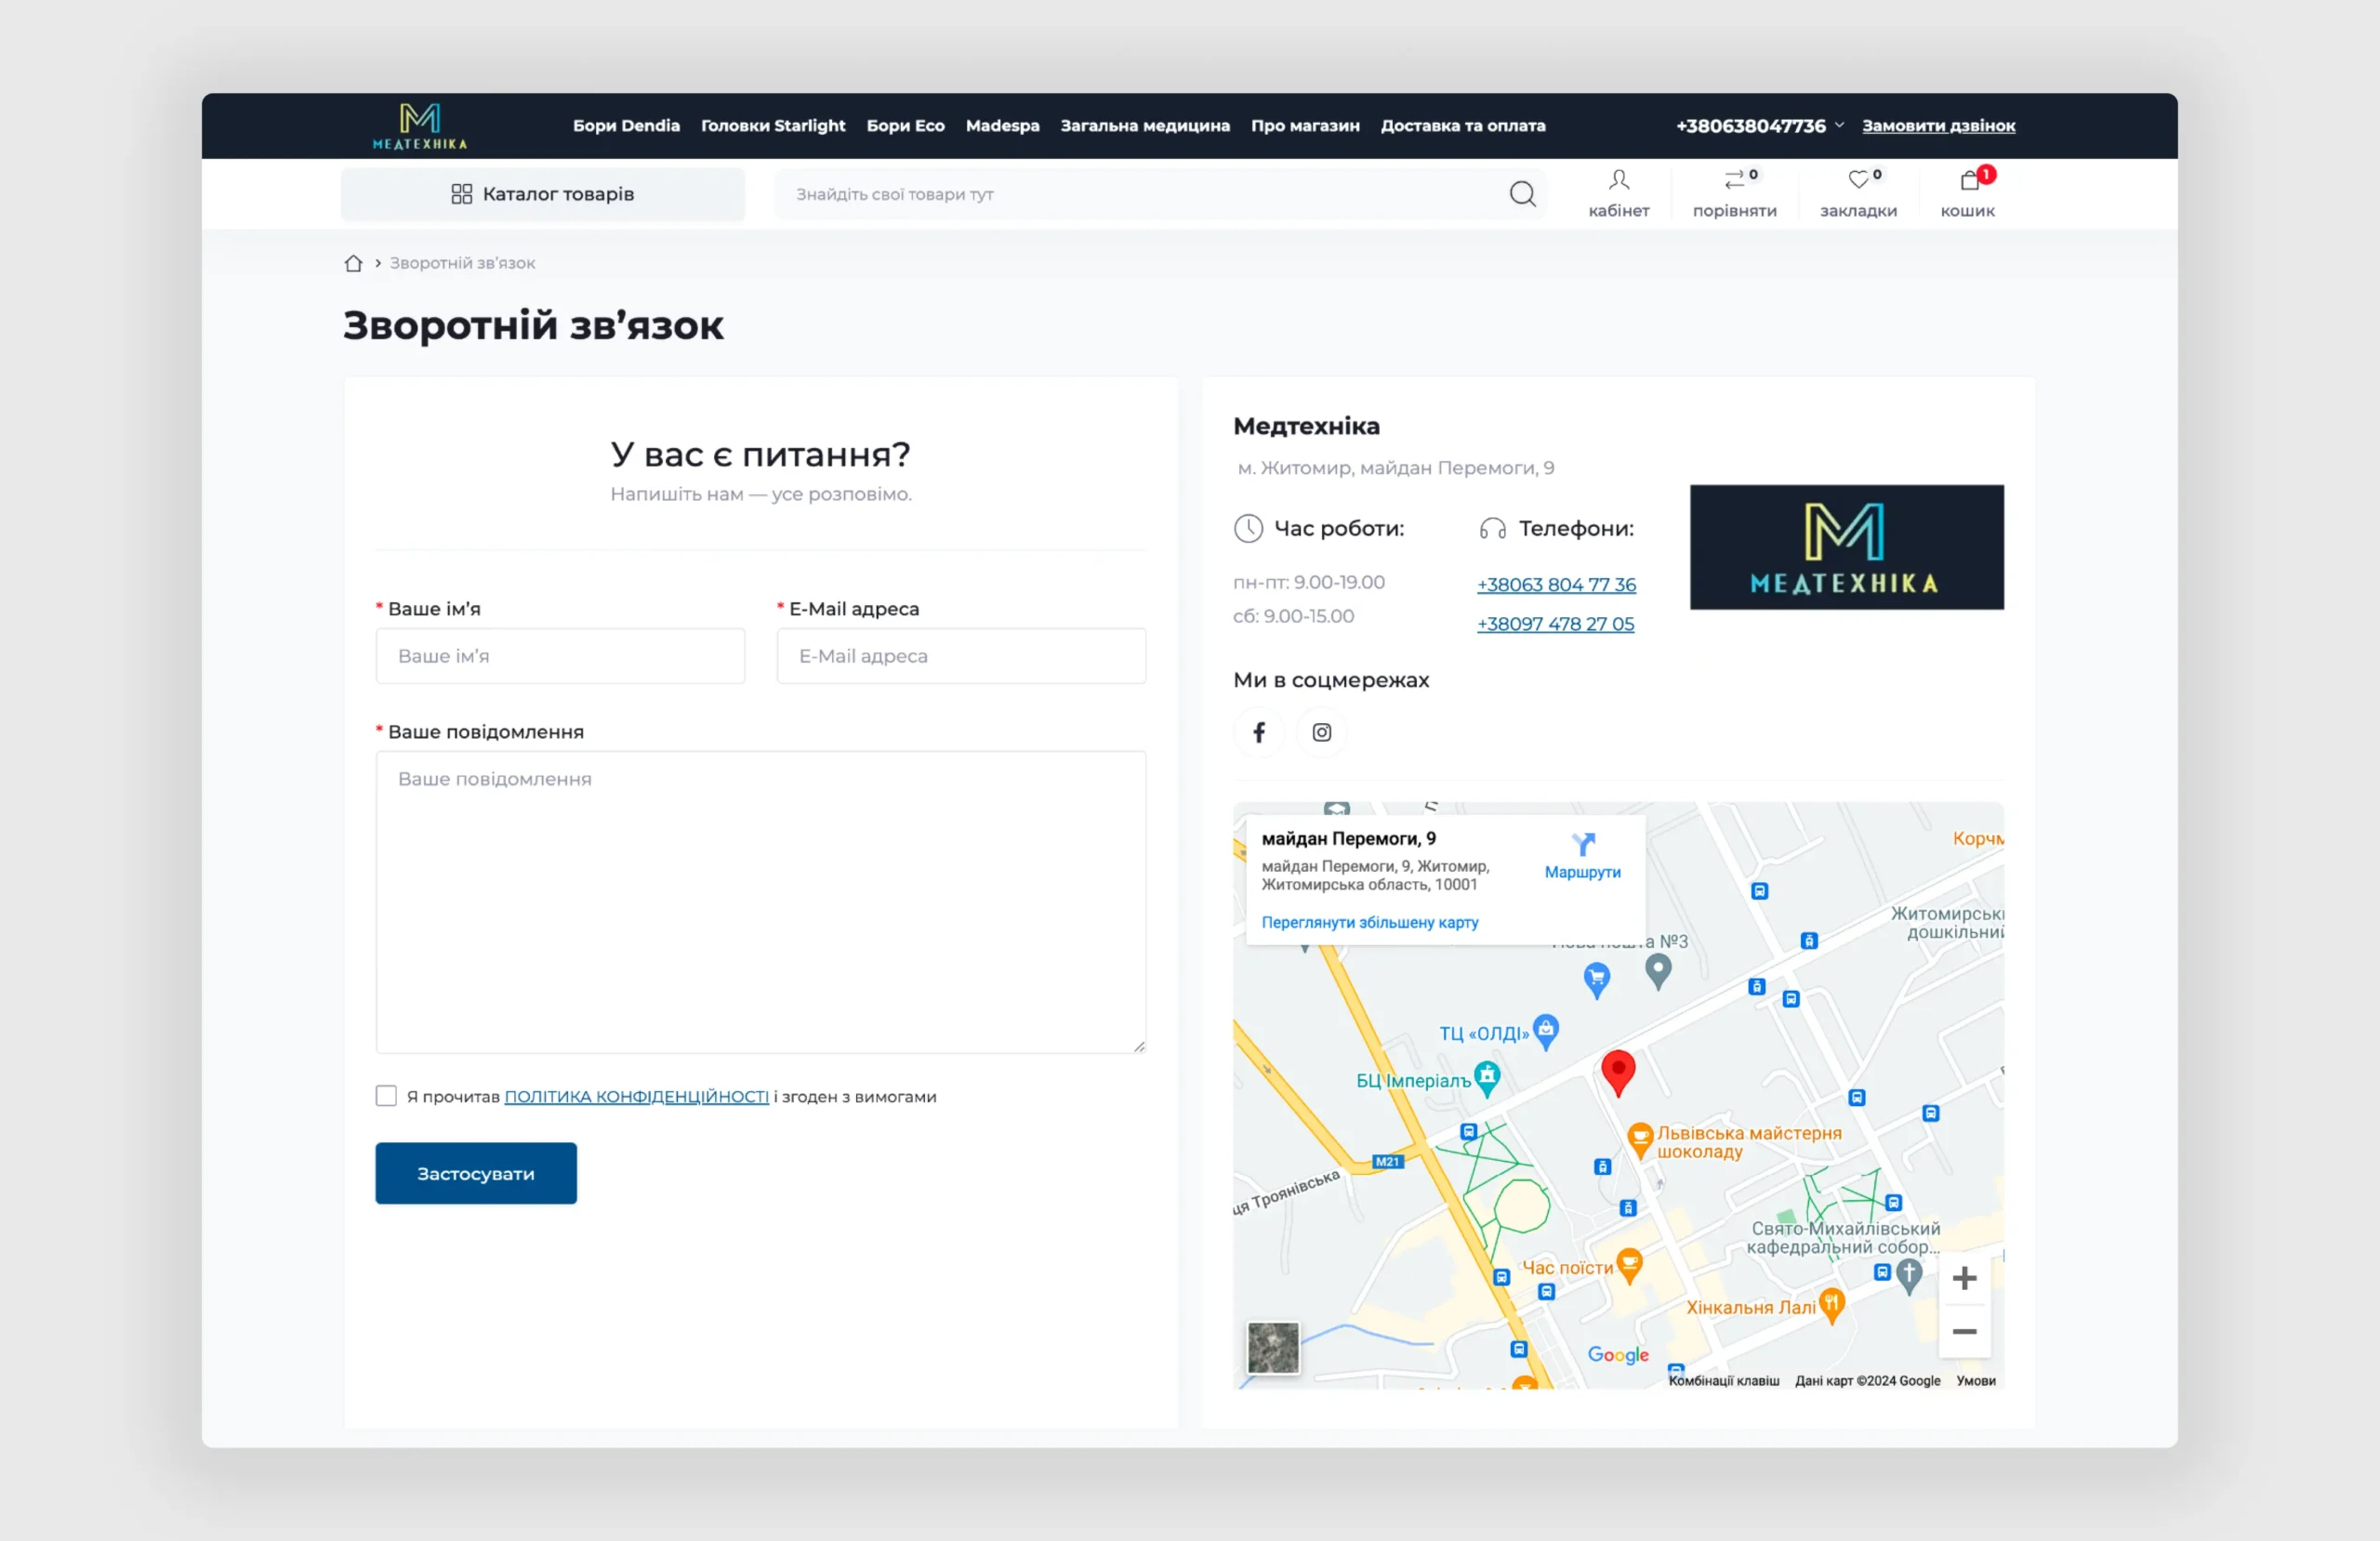Click the Ваше ім'я input field

click(x=560, y=655)
